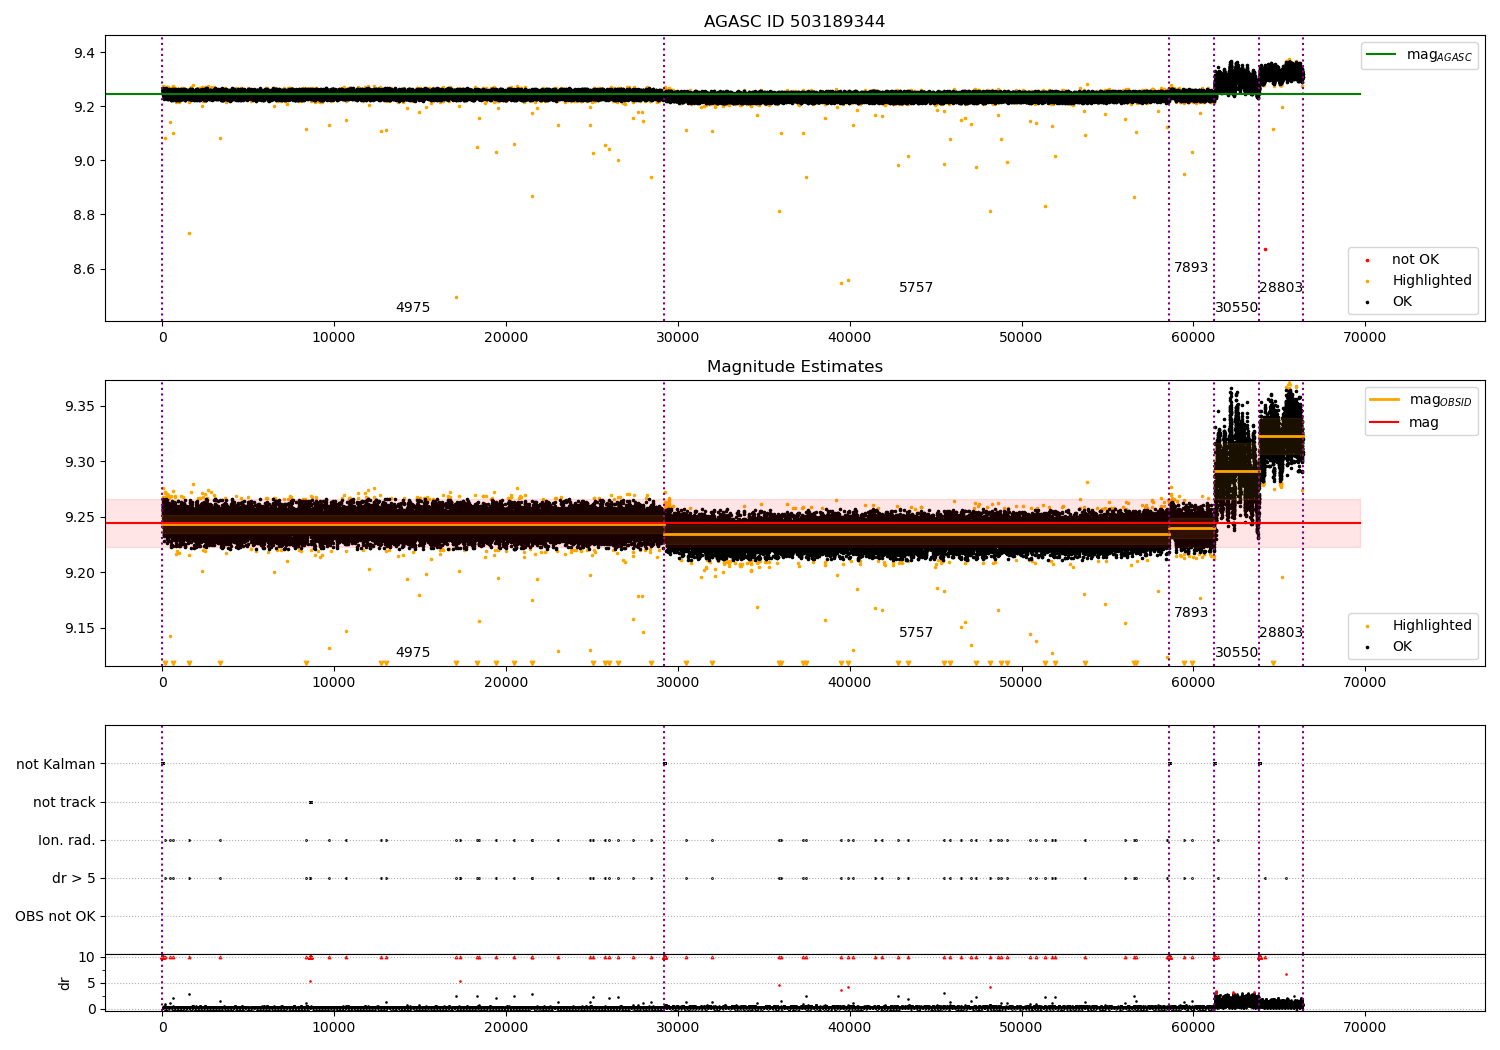Screen dimensions: 1500x1050
Task: Click the rotated 'dr' y-axis label
Action: pos(65,983)
